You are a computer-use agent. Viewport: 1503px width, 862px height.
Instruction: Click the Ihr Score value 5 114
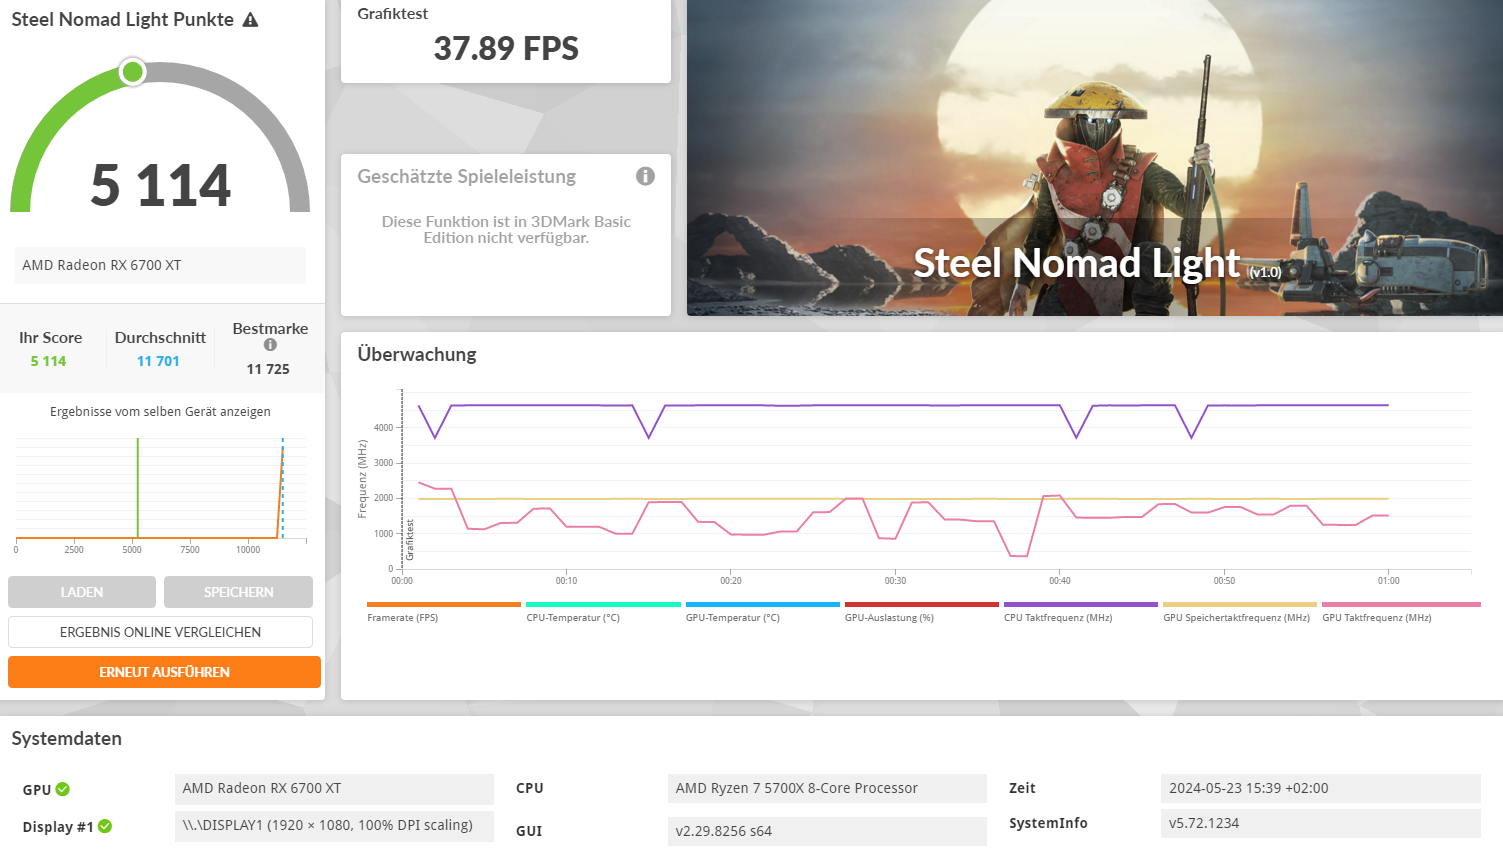48,361
